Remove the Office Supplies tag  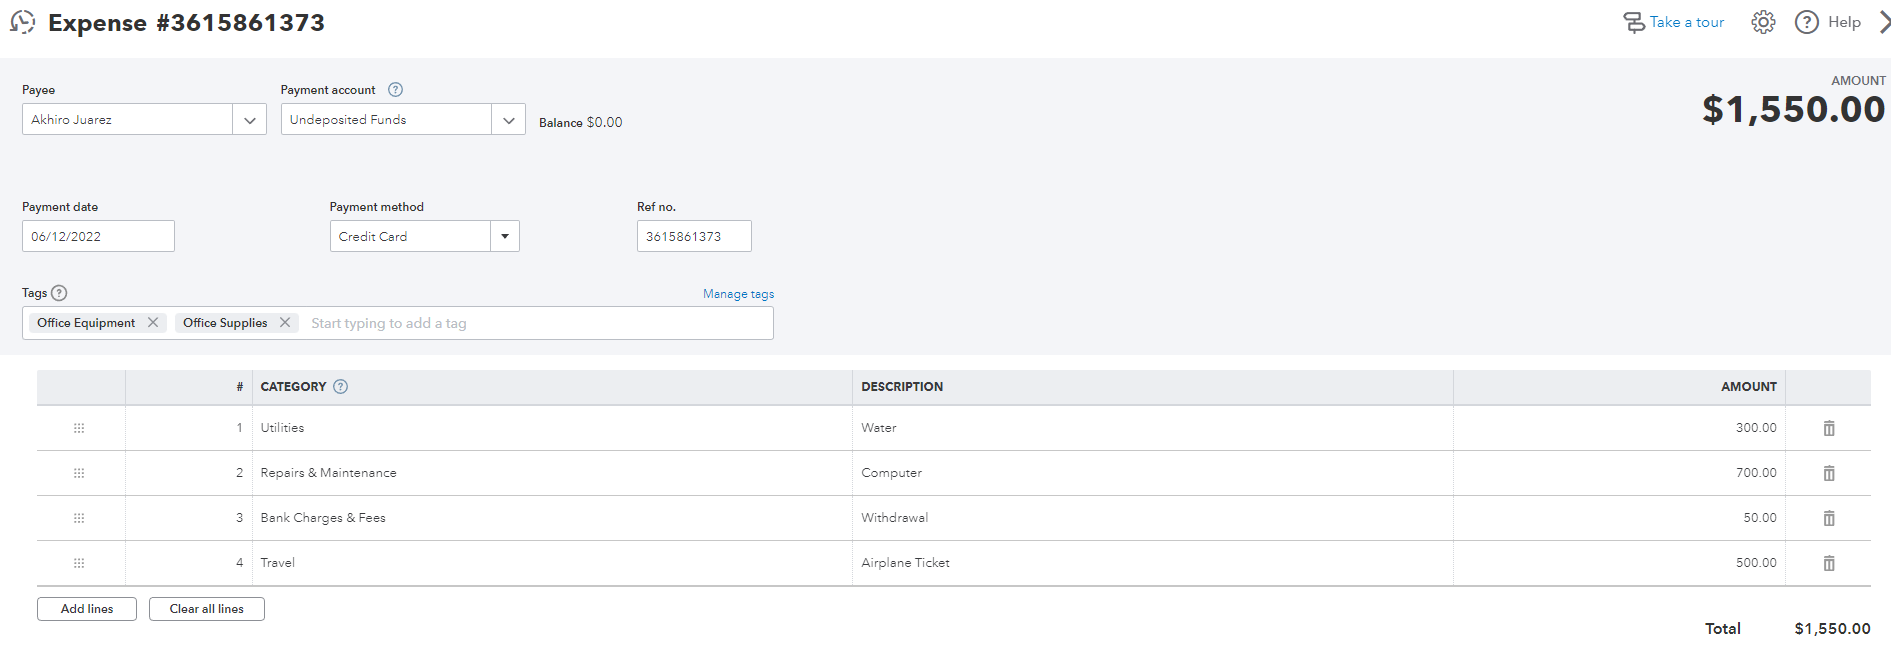pos(285,323)
